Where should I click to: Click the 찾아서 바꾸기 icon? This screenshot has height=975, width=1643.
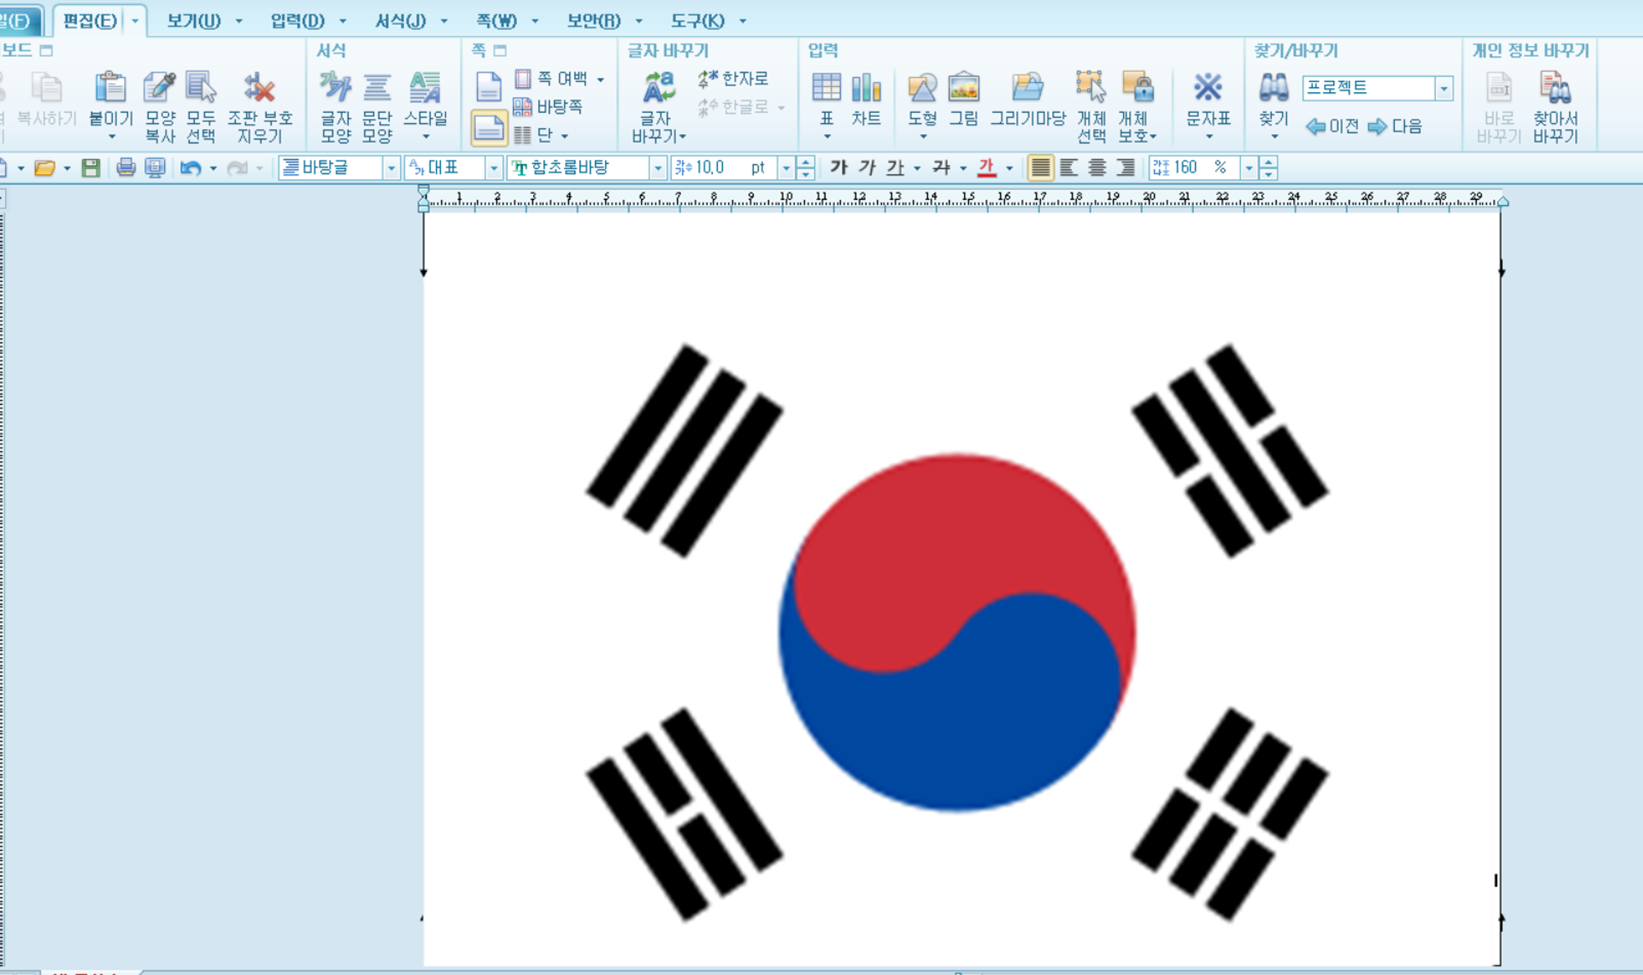coord(1555,88)
